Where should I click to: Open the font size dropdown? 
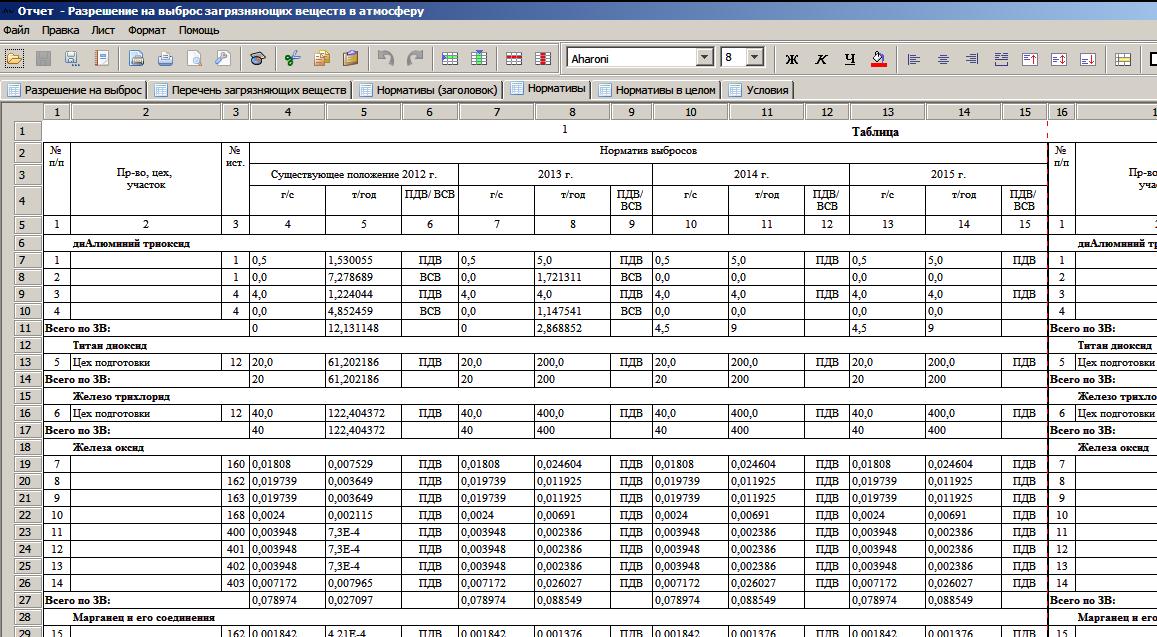[x=755, y=58]
